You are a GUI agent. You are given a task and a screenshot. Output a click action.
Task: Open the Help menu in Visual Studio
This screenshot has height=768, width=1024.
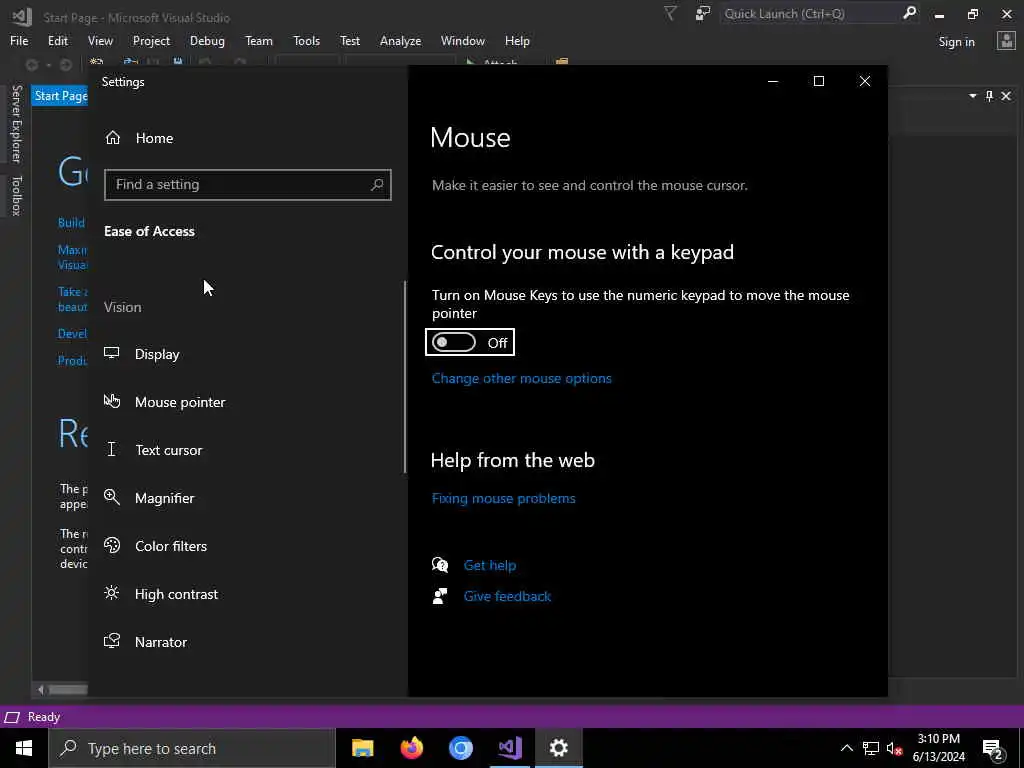tap(517, 40)
